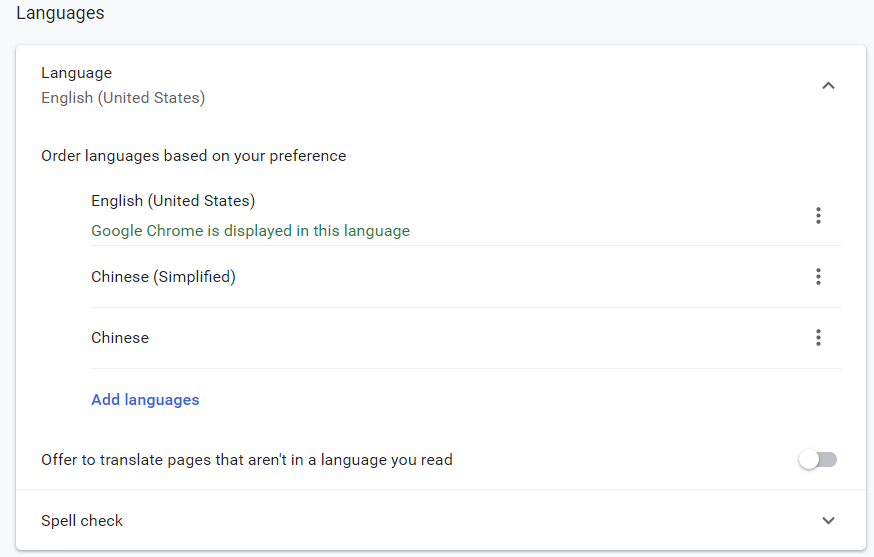Click 'Order languages based on your preference' text
This screenshot has width=874, height=557.
pos(193,156)
